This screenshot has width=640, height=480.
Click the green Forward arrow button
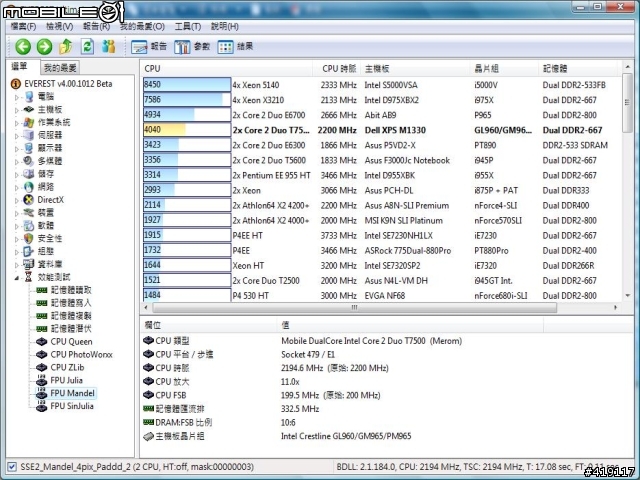44,47
